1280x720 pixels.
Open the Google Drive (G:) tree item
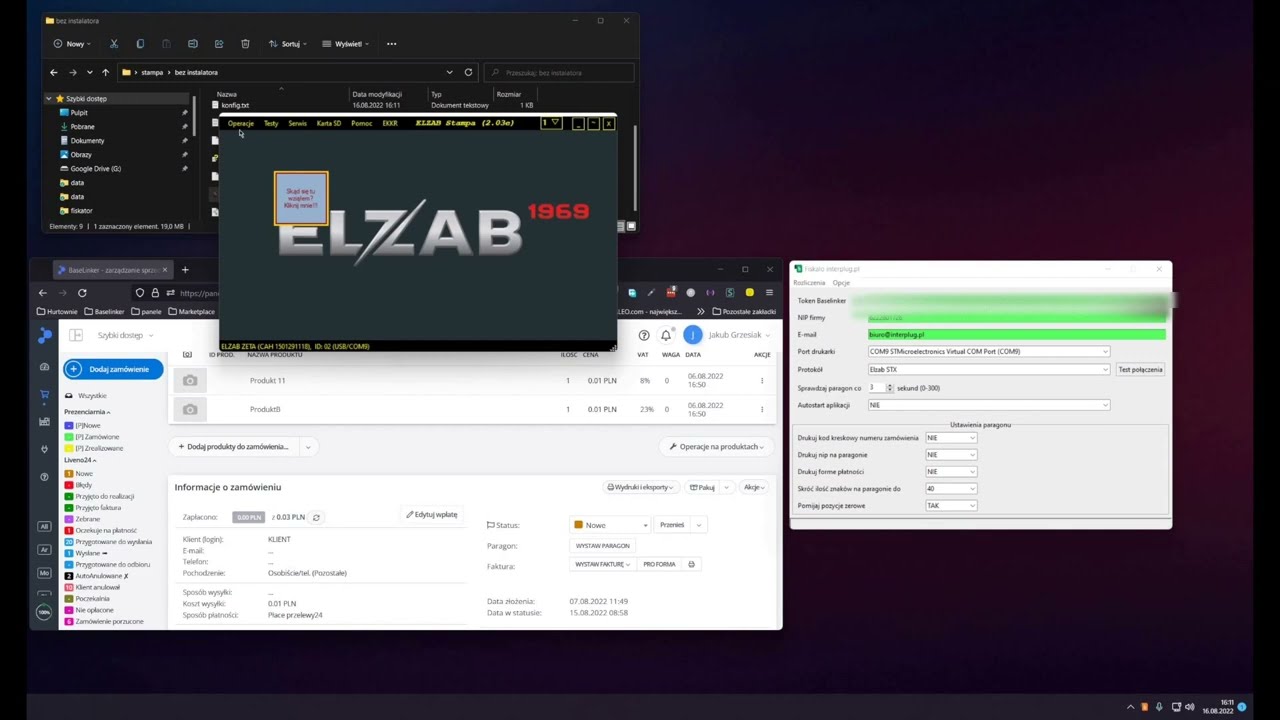tap(94, 168)
